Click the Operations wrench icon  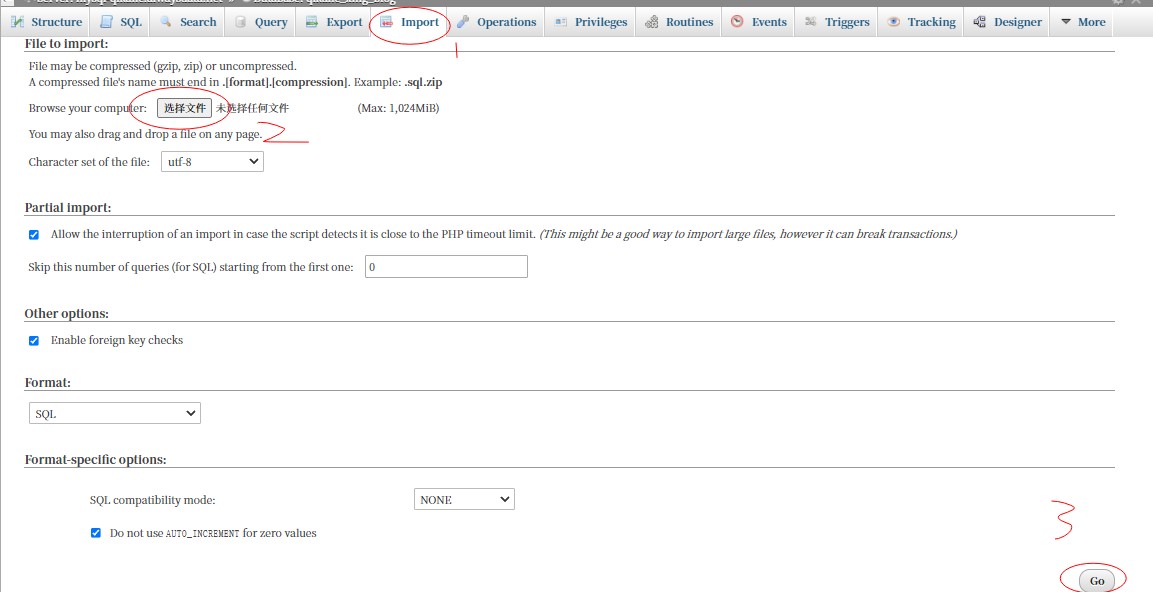click(463, 22)
